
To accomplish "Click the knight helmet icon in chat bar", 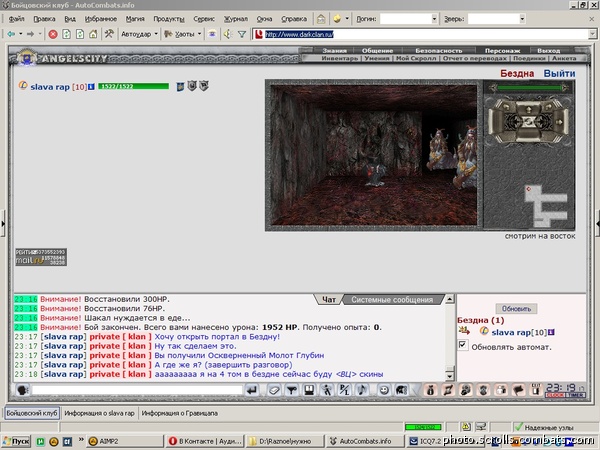I will point(401,390).
